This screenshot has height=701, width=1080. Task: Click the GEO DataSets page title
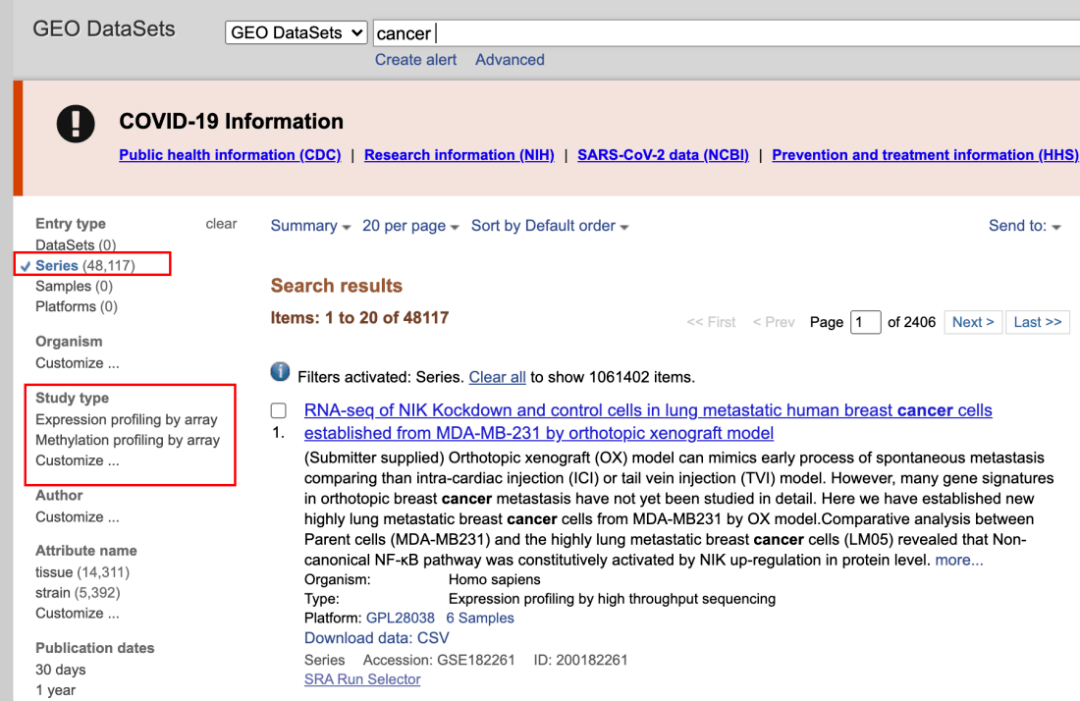tap(104, 29)
